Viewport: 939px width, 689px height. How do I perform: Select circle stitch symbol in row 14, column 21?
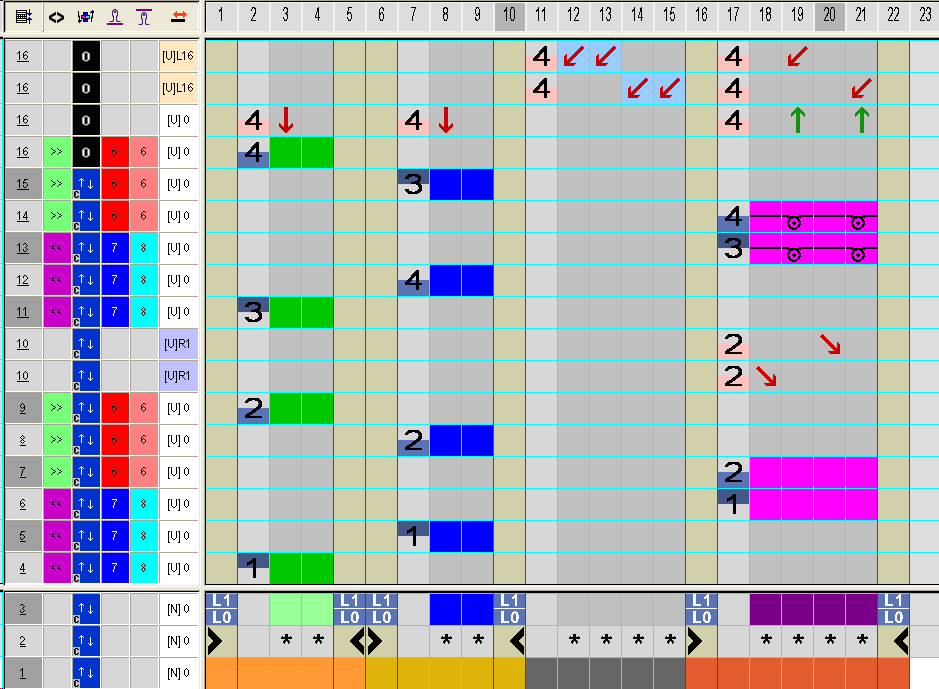pos(857,223)
